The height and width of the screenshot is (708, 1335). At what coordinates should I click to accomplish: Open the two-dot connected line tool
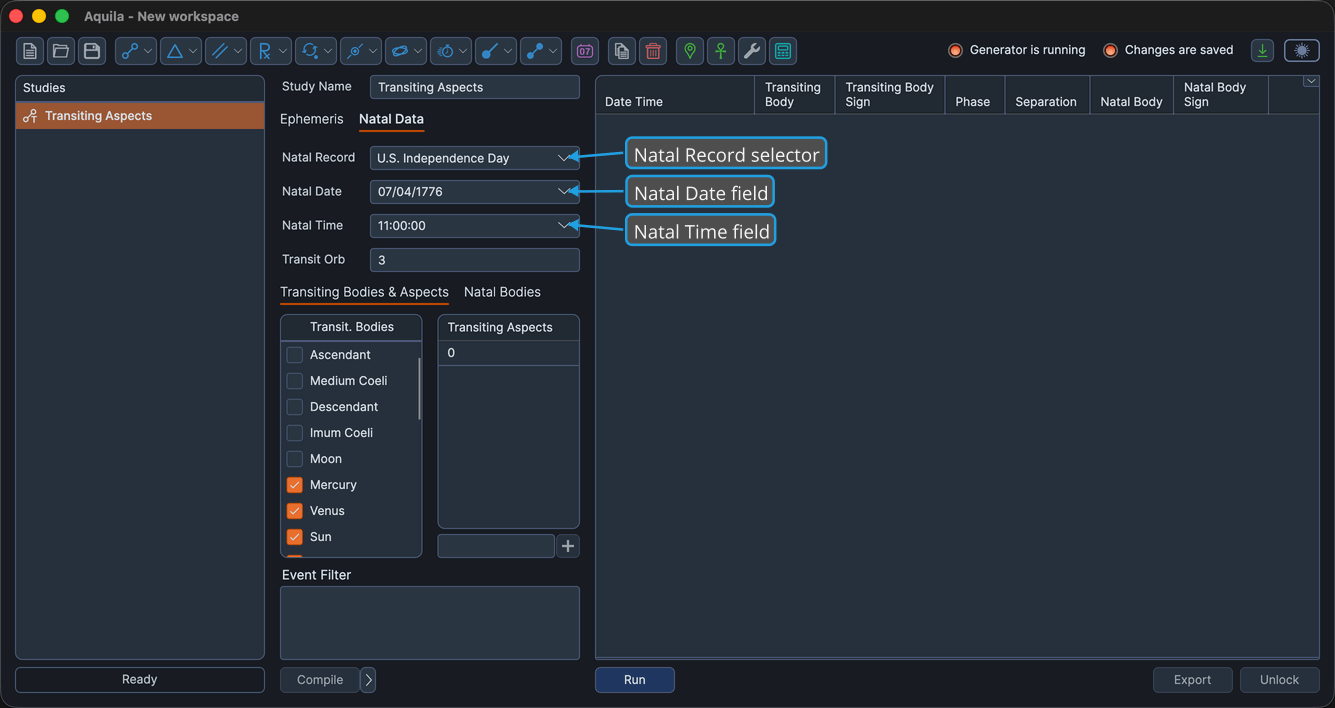541,51
